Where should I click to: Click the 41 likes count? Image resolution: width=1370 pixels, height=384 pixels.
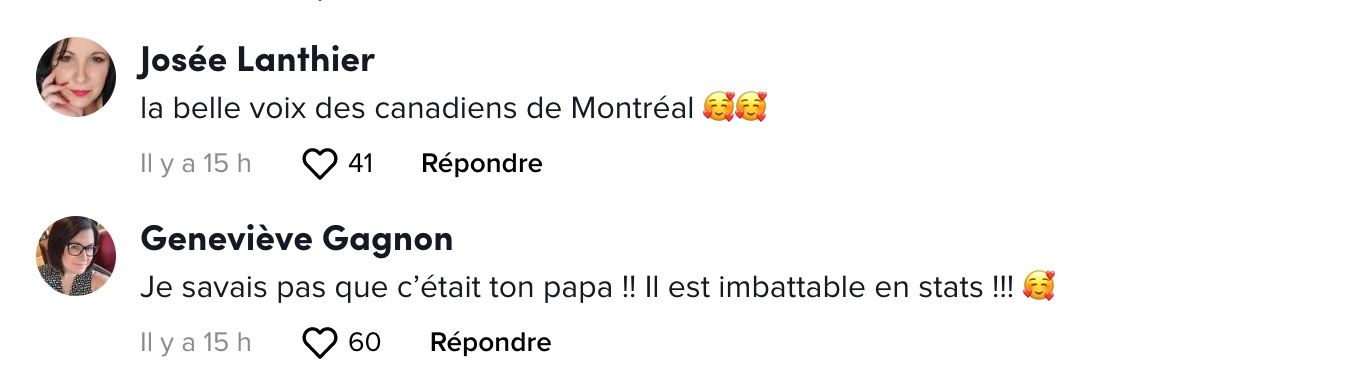click(x=360, y=163)
